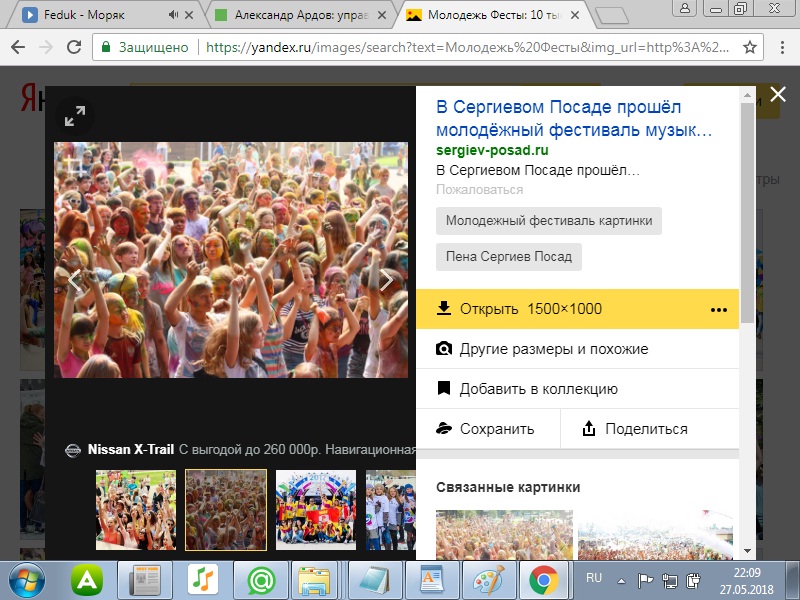Image resolution: width=800 pixels, height=600 pixels.
Task: Open the newspaper app in taskbar
Action: [x=145, y=580]
